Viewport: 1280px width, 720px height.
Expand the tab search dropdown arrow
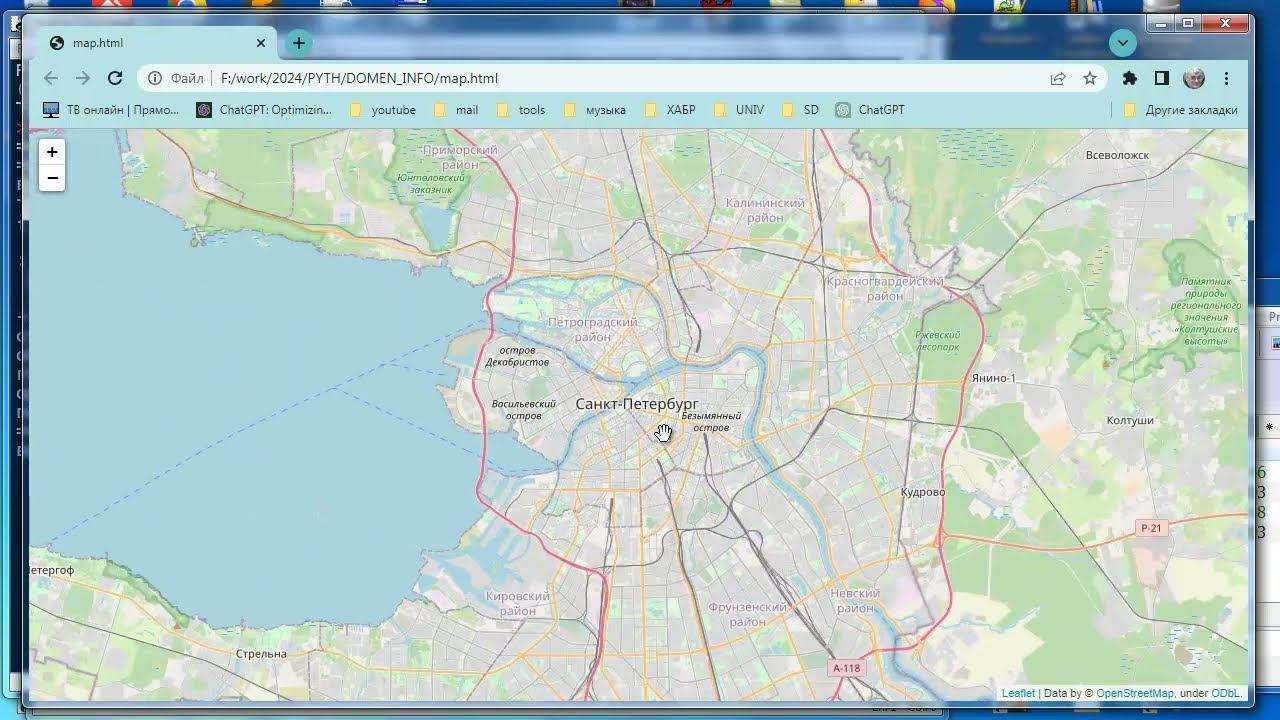(1123, 43)
